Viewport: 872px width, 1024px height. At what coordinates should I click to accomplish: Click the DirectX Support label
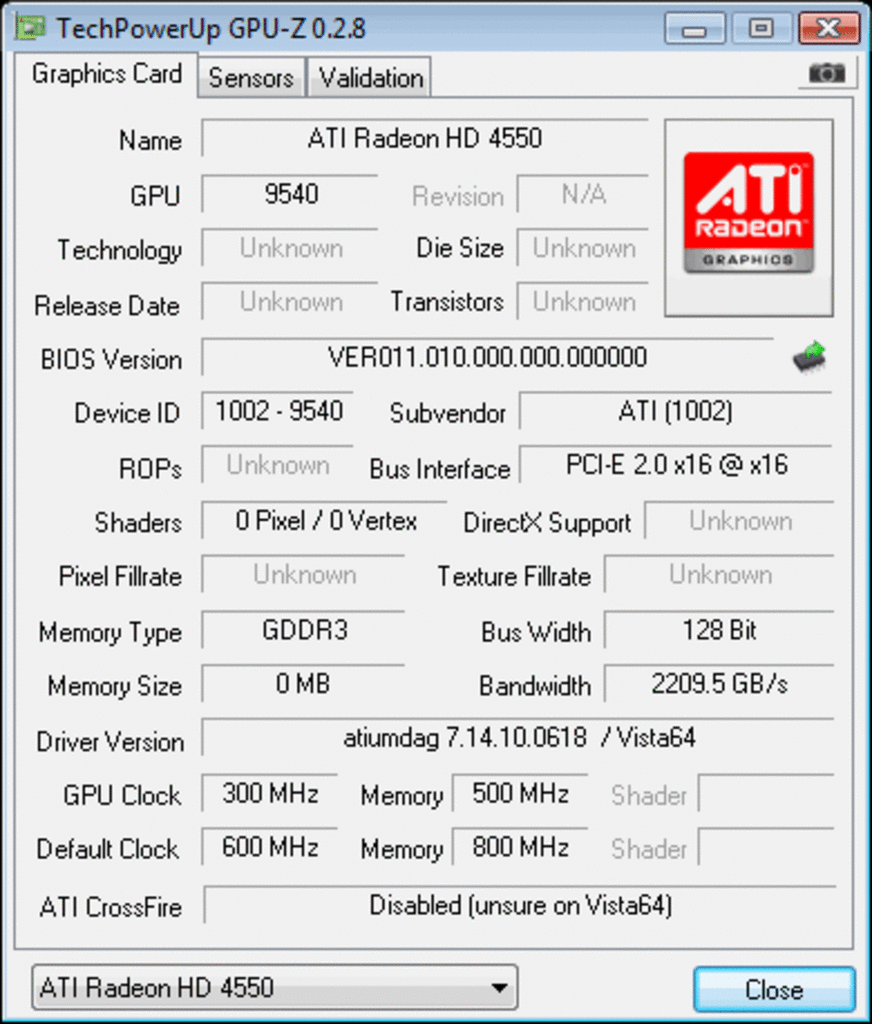[547, 523]
